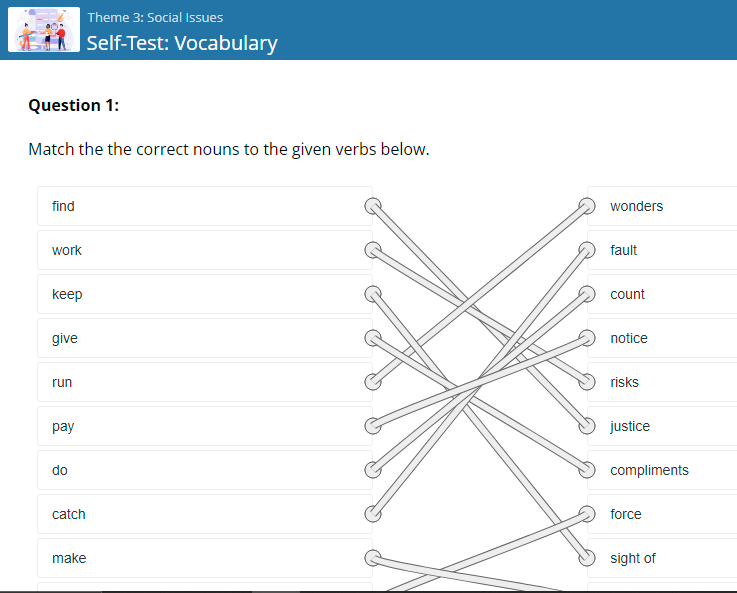Click the connector circle left of "fault"

[x=589, y=250]
